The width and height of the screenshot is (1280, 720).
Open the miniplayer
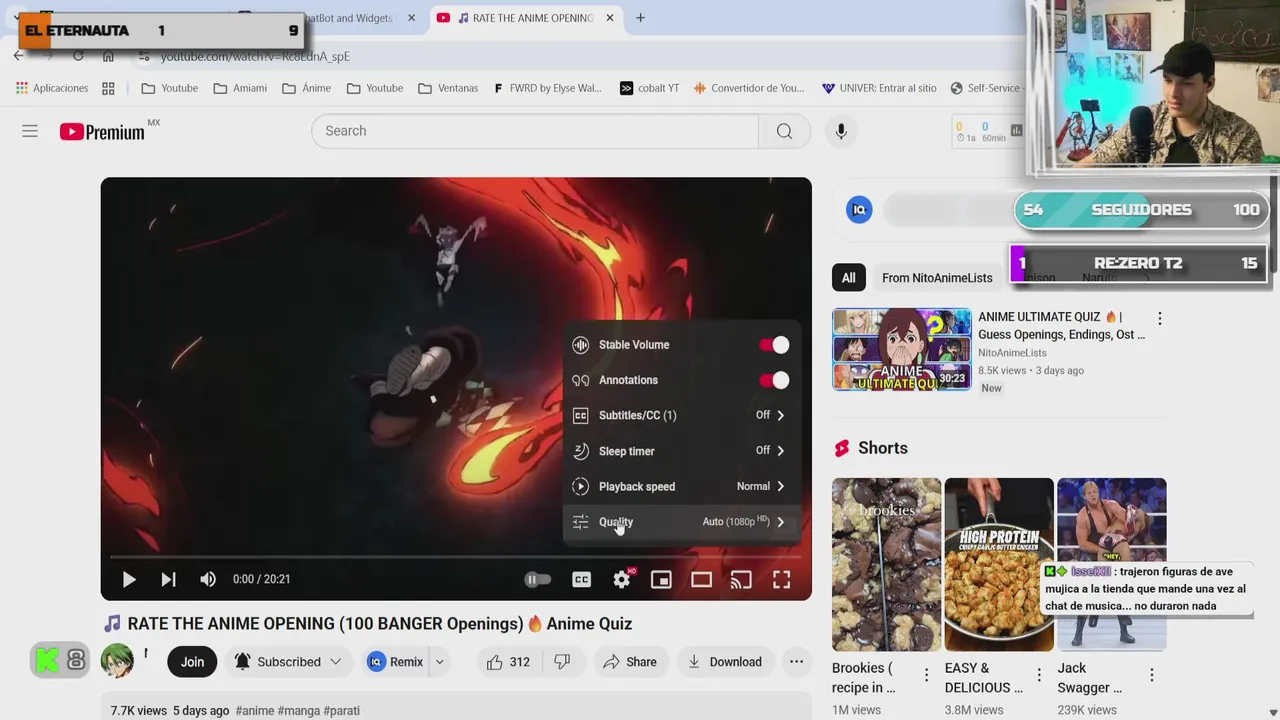pyautogui.click(x=661, y=579)
